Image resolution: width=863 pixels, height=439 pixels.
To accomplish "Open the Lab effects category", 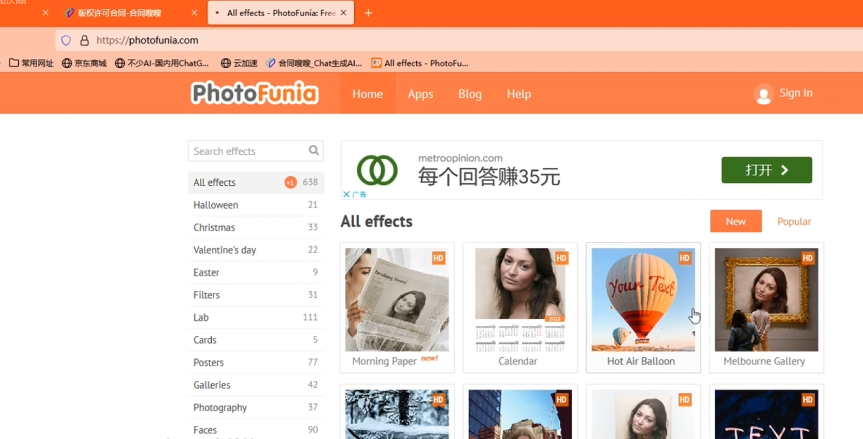I will (x=201, y=317).
